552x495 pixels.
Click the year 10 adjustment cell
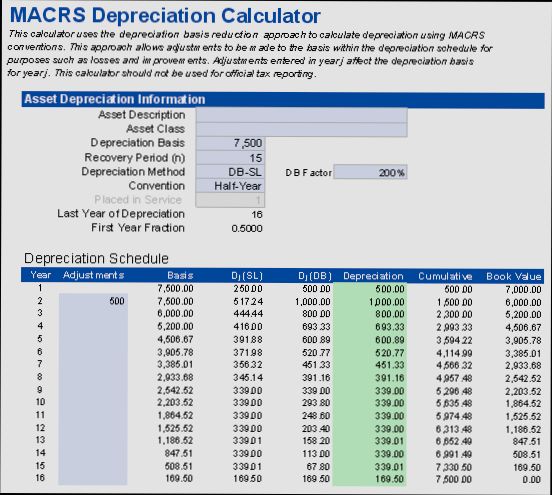point(93,402)
